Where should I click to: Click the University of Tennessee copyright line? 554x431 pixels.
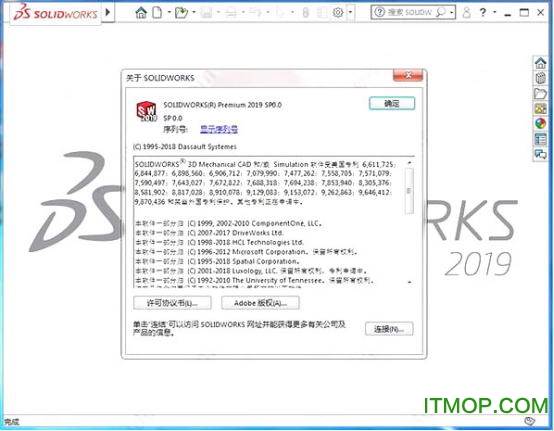click(x=255, y=281)
